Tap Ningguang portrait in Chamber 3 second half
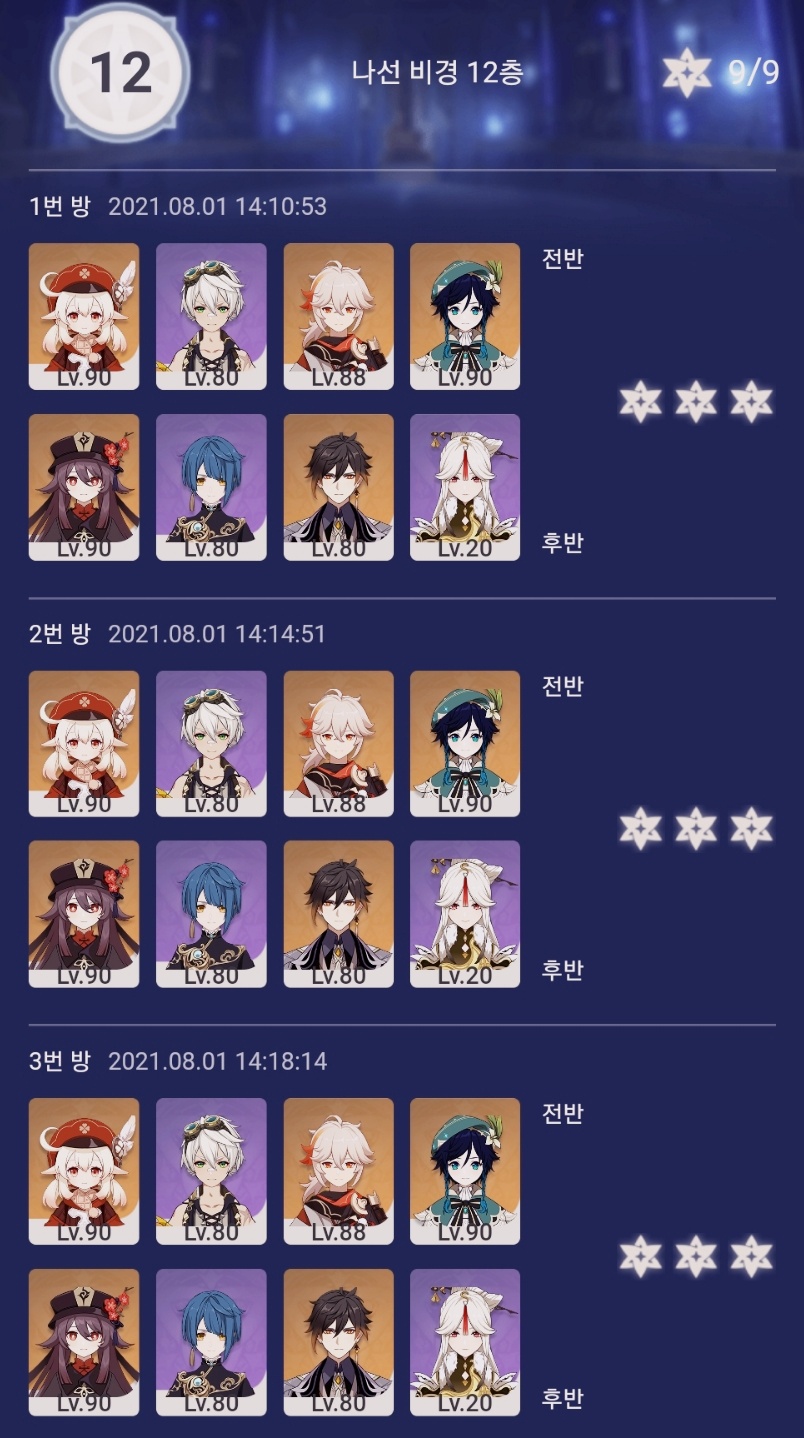 pos(465,1342)
